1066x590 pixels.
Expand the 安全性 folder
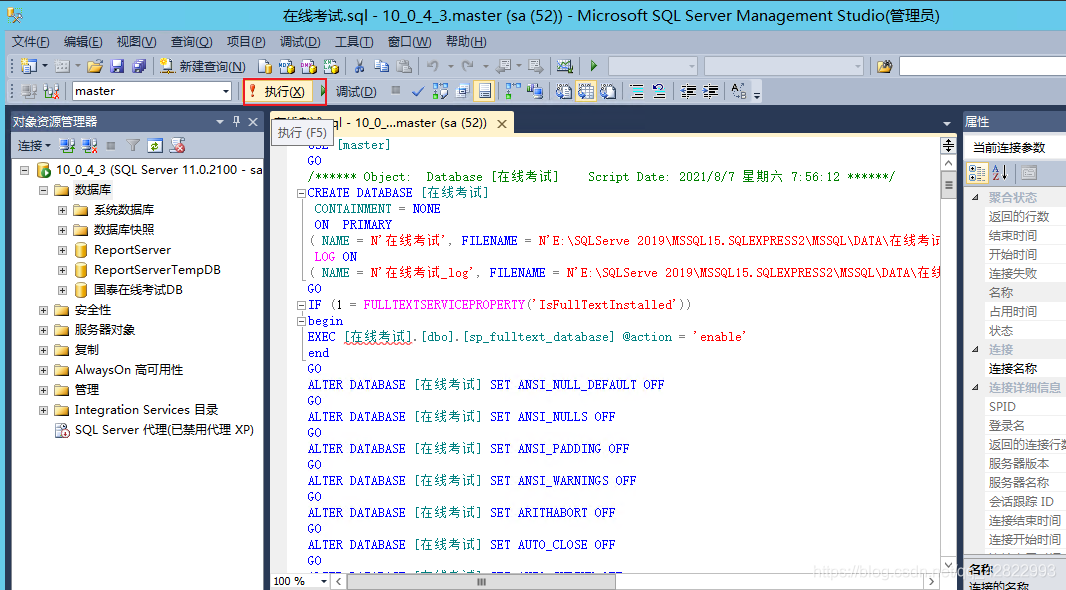44,310
